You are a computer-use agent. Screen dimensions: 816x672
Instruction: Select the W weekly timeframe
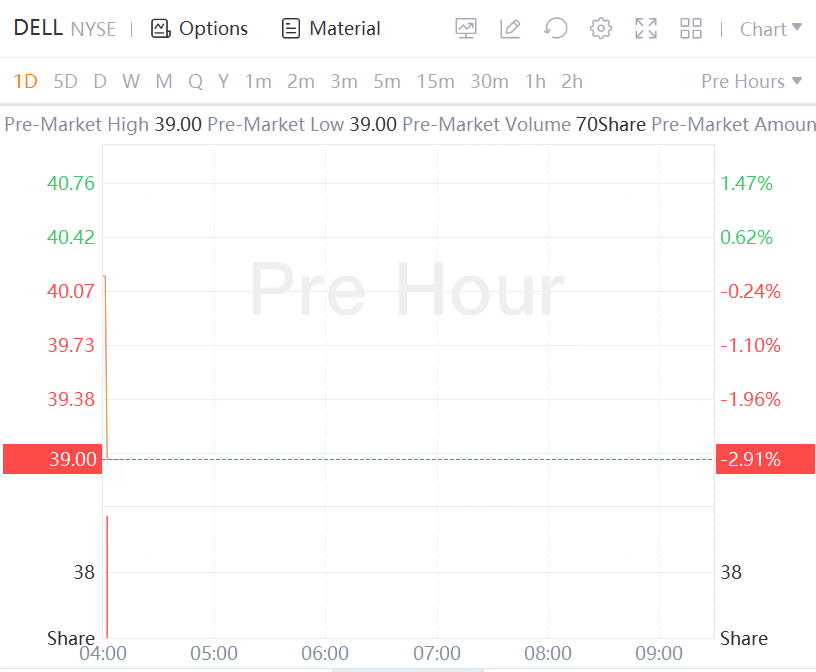click(131, 81)
